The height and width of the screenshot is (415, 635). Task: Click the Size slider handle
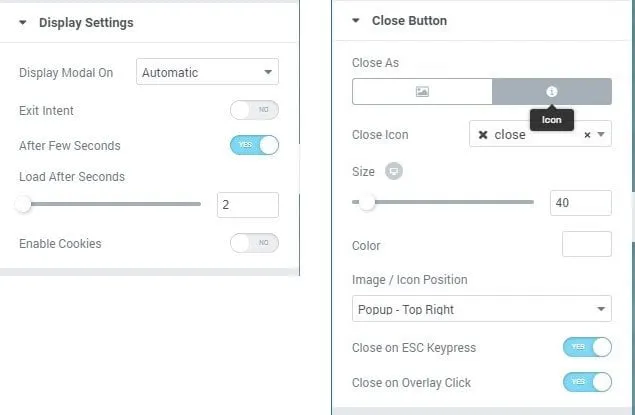[367, 202]
